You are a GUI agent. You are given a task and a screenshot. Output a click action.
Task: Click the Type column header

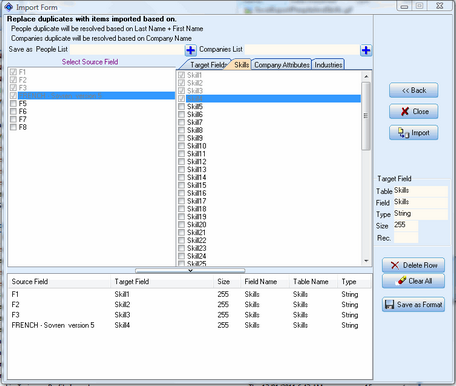pyautogui.click(x=354, y=282)
